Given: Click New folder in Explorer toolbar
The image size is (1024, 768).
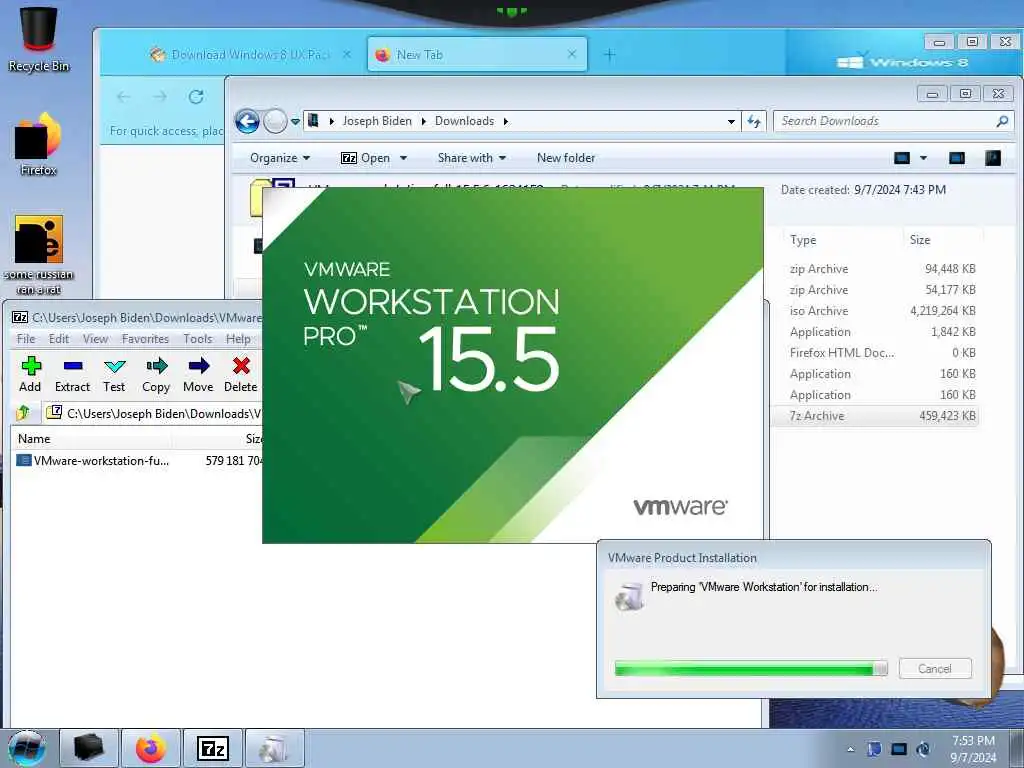Looking at the screenshot, I should pos(566,158).
